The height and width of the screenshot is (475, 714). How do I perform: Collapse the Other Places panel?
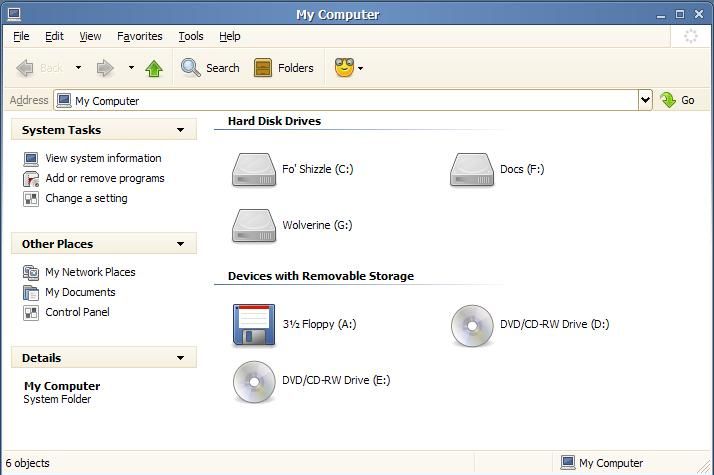coord(180,244)
